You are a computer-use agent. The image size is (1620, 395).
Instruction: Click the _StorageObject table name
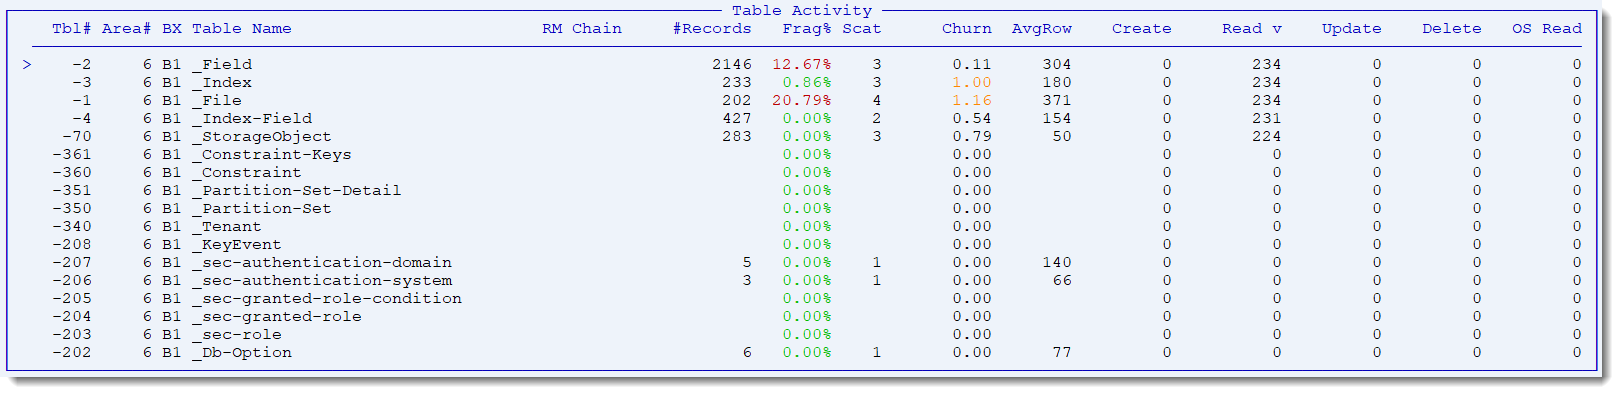pyautogui.click(x=261, y=137)
